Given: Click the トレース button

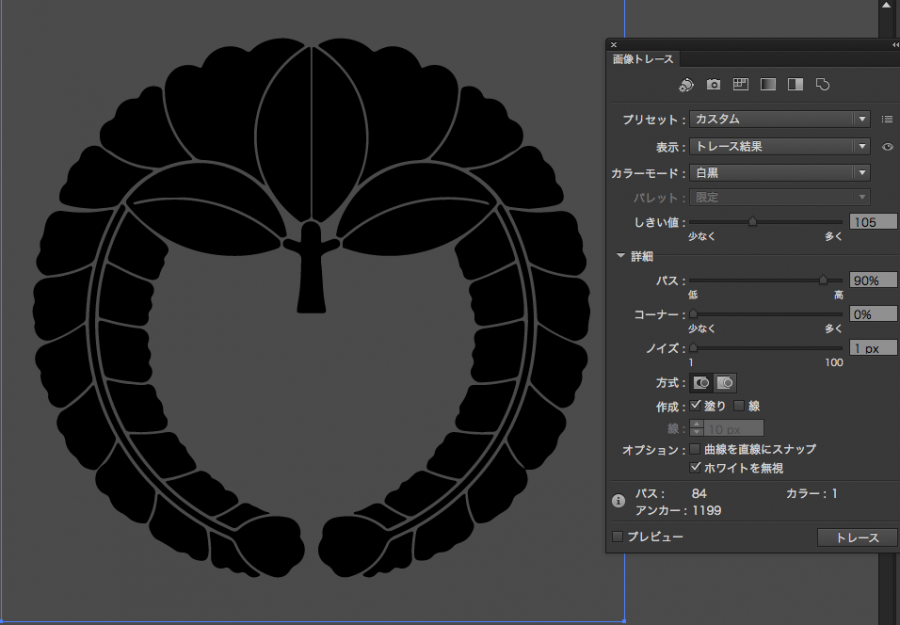Looking at the screenshot, I should click(857, 538).
